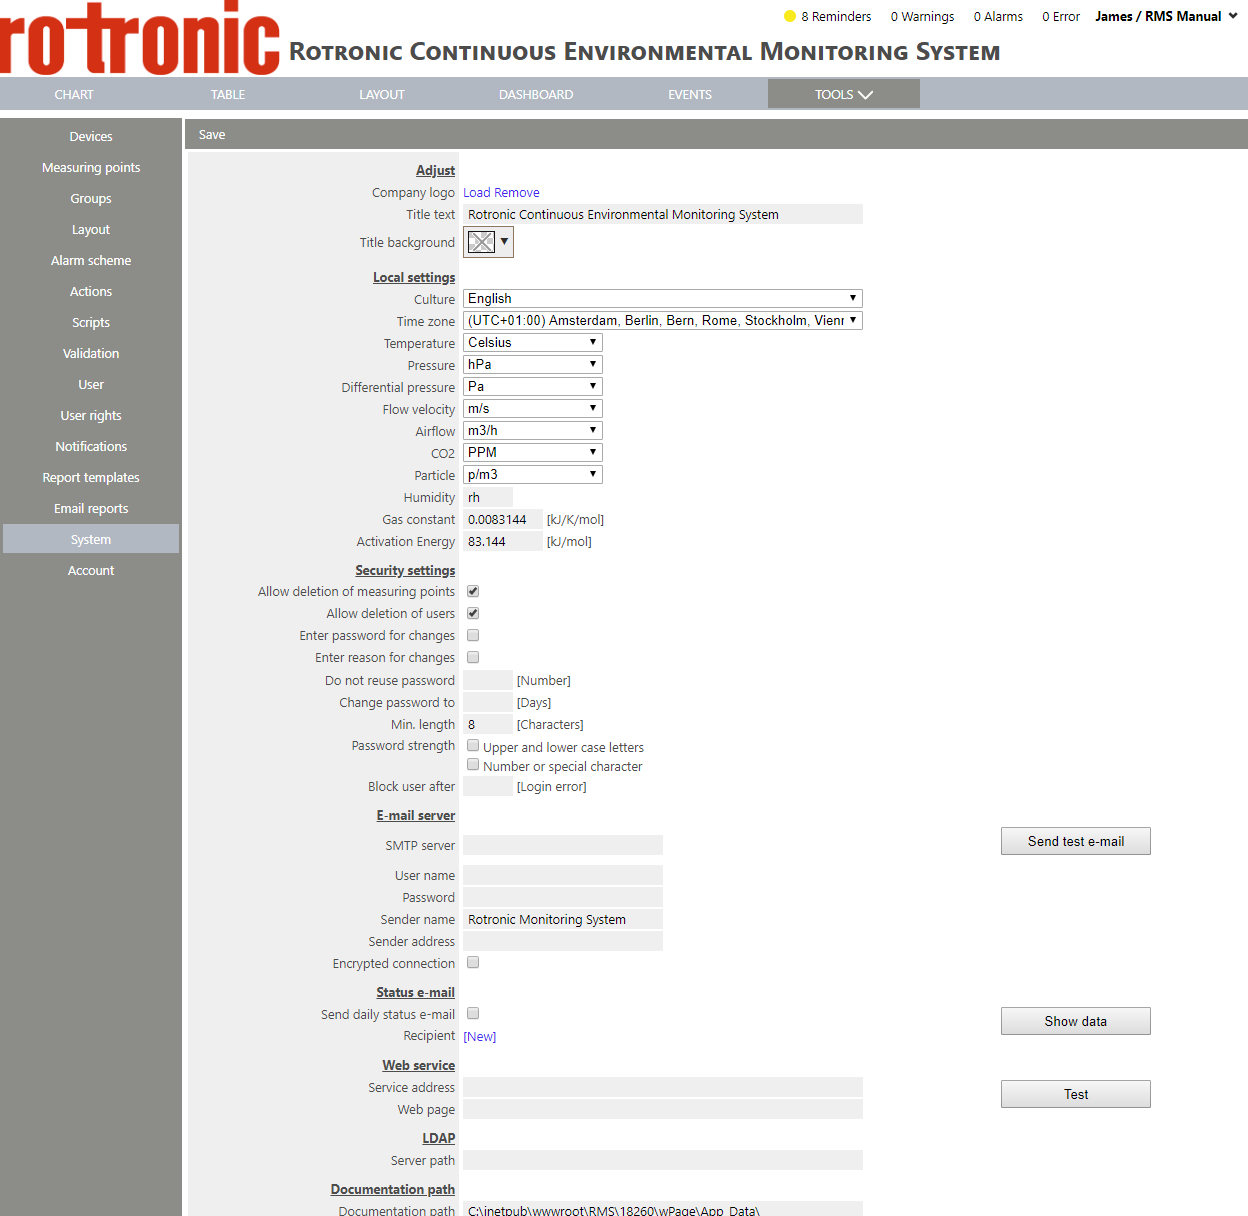The image size is (1248, 1216).
Task: Open the user menu chevron beside James / RMS Manual
Action: point(1233,16)
